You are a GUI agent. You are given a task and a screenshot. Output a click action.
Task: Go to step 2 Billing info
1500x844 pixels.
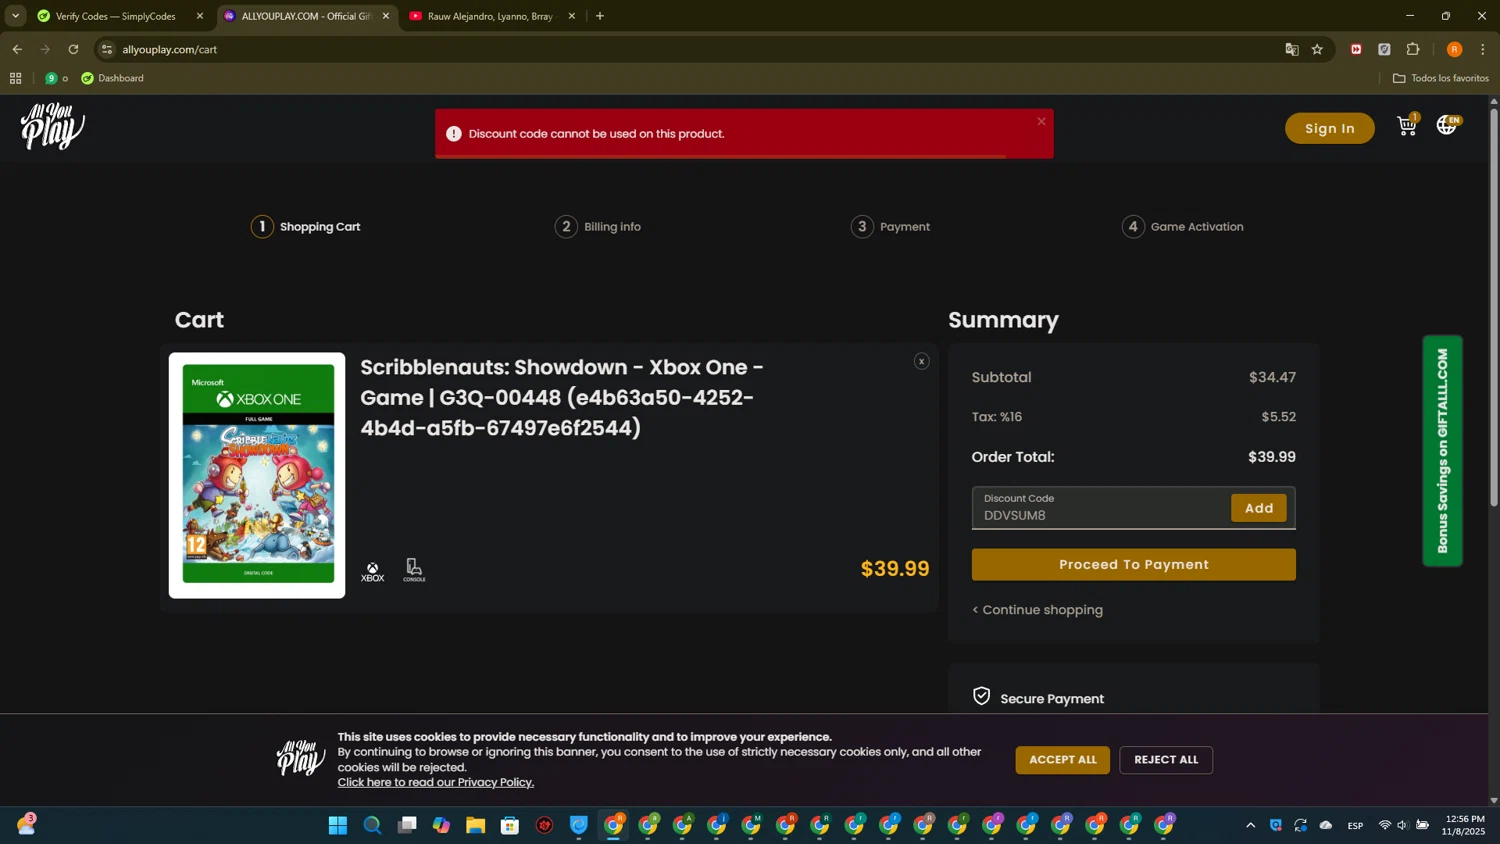(598, 227)
